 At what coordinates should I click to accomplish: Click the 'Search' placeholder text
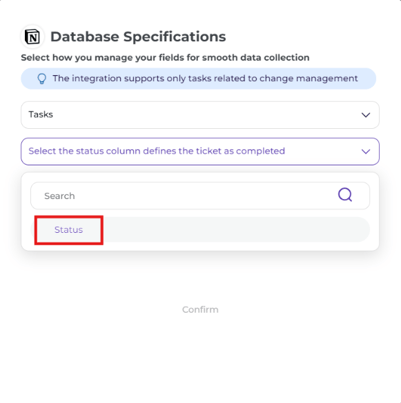(60, 196)
